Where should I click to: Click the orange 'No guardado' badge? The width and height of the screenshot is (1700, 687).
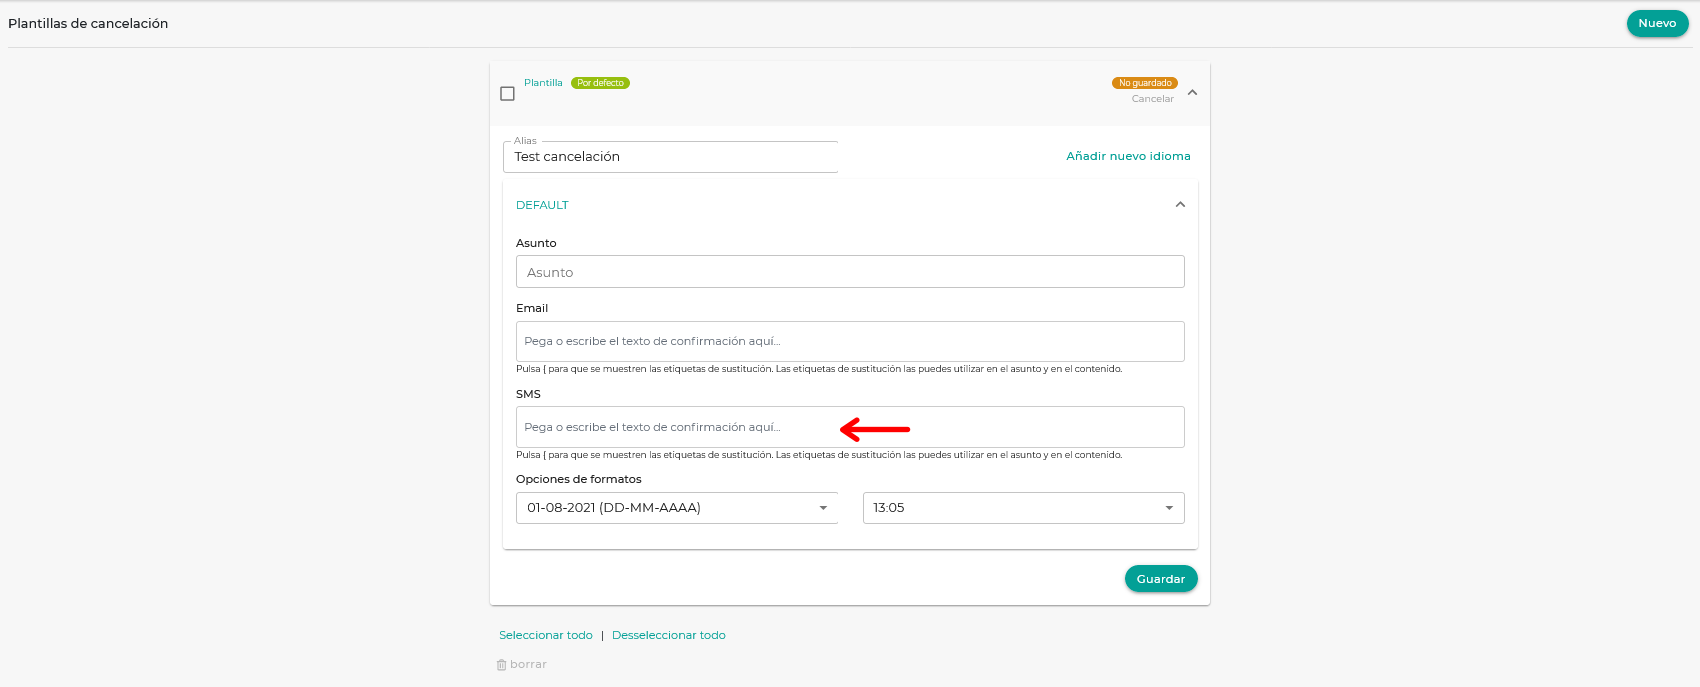(x=1145, y=83)
